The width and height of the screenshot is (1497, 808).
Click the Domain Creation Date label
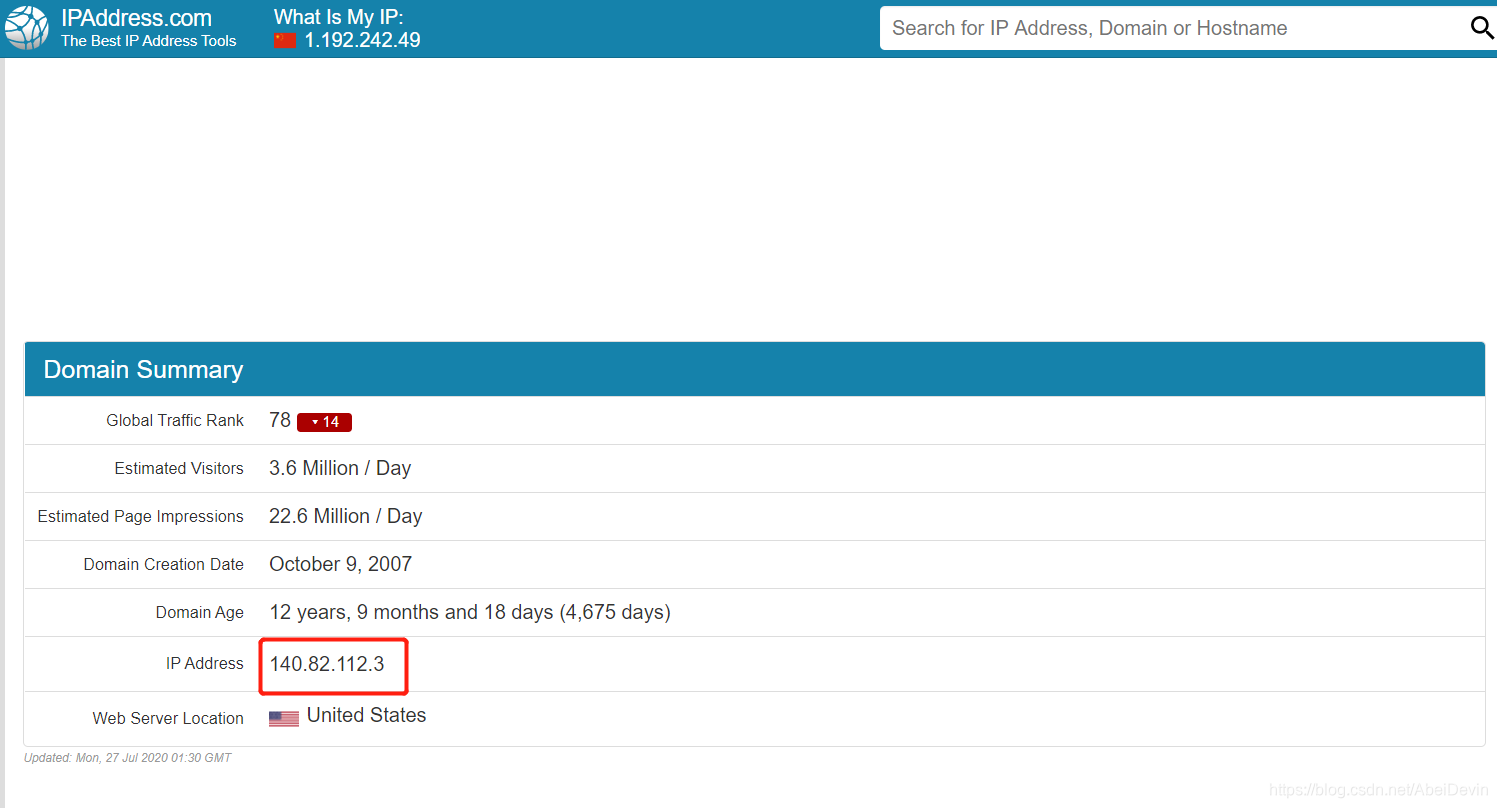[x=164, y=565]
